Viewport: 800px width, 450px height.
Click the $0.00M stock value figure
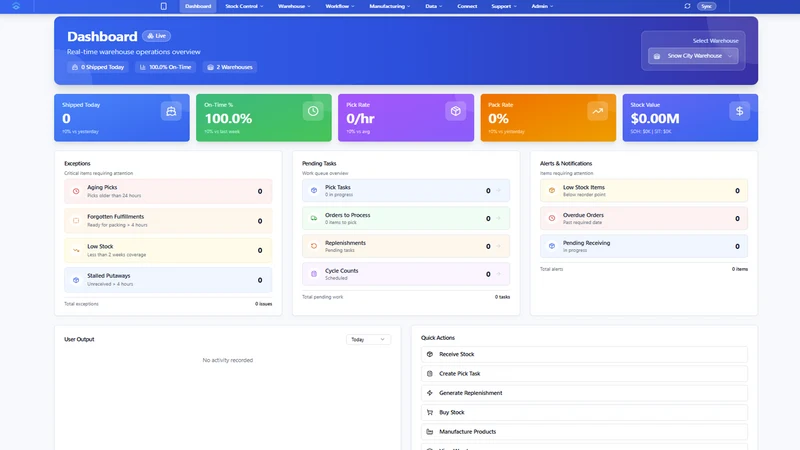(x=655, y=118)
